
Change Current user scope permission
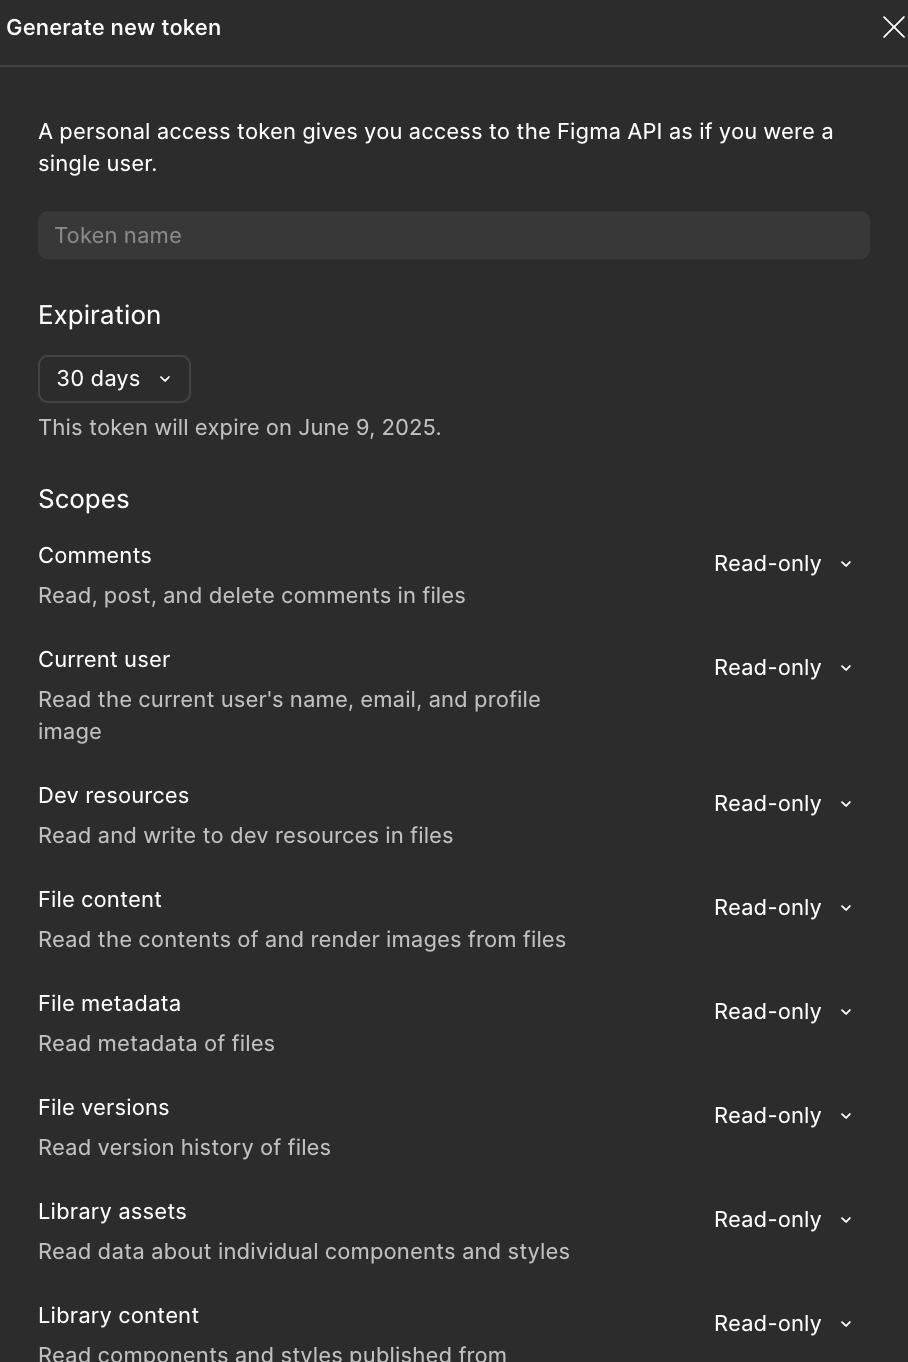pos(783,668)
